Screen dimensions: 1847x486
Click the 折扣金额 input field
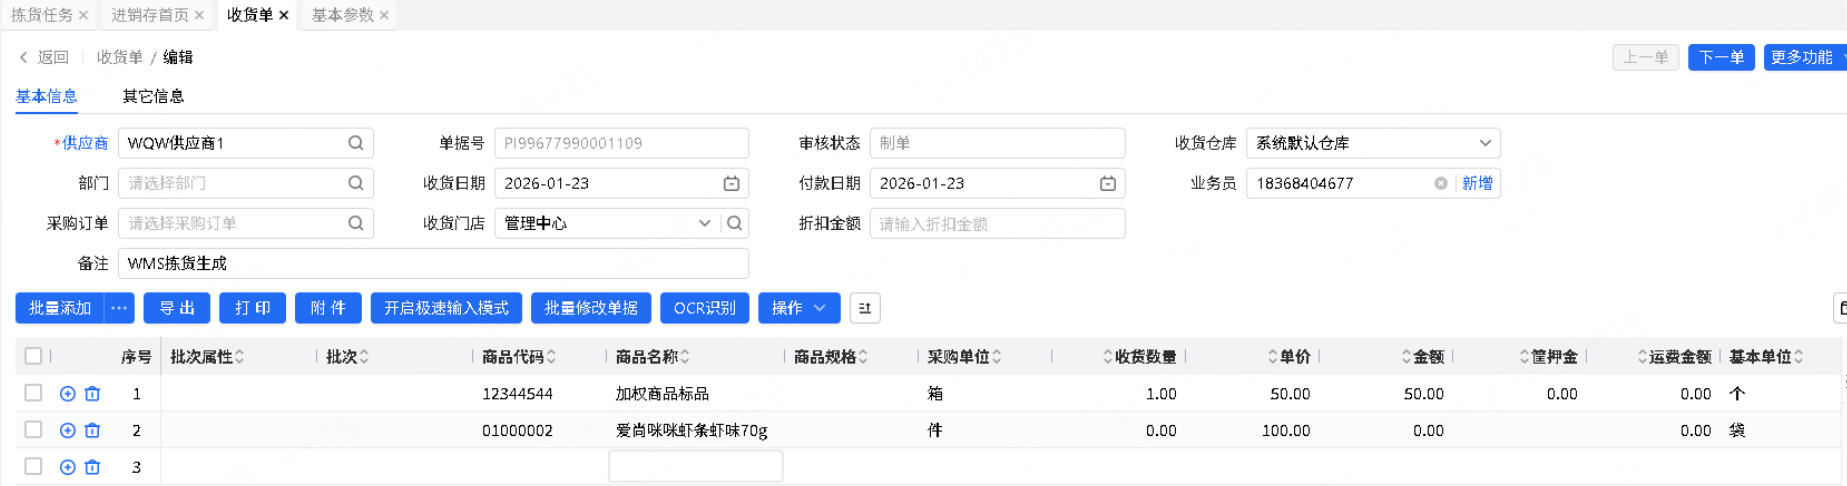pos(997,223)
